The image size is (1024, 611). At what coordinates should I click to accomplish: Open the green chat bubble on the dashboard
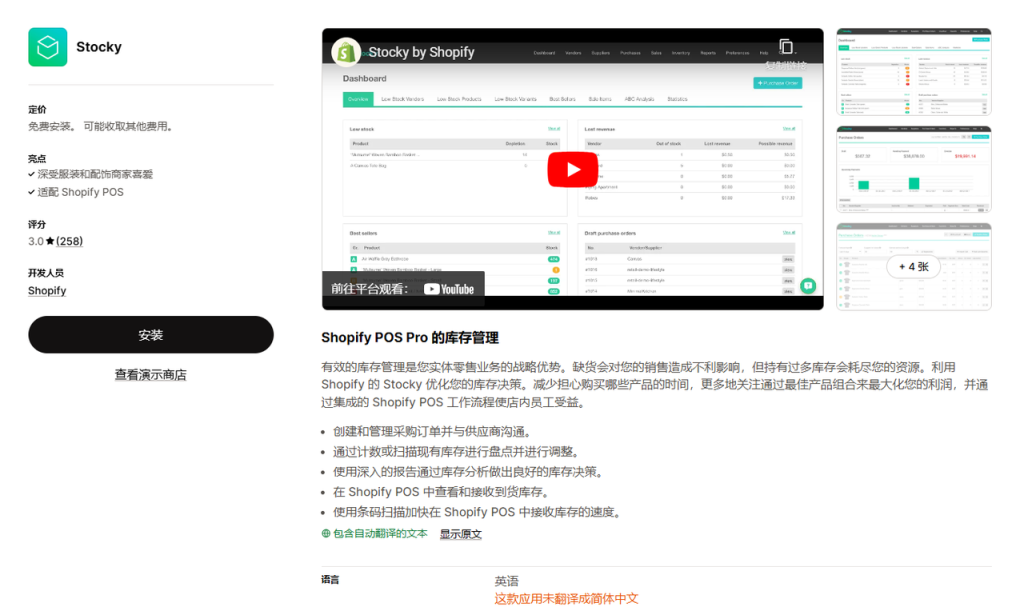[810, 286]
